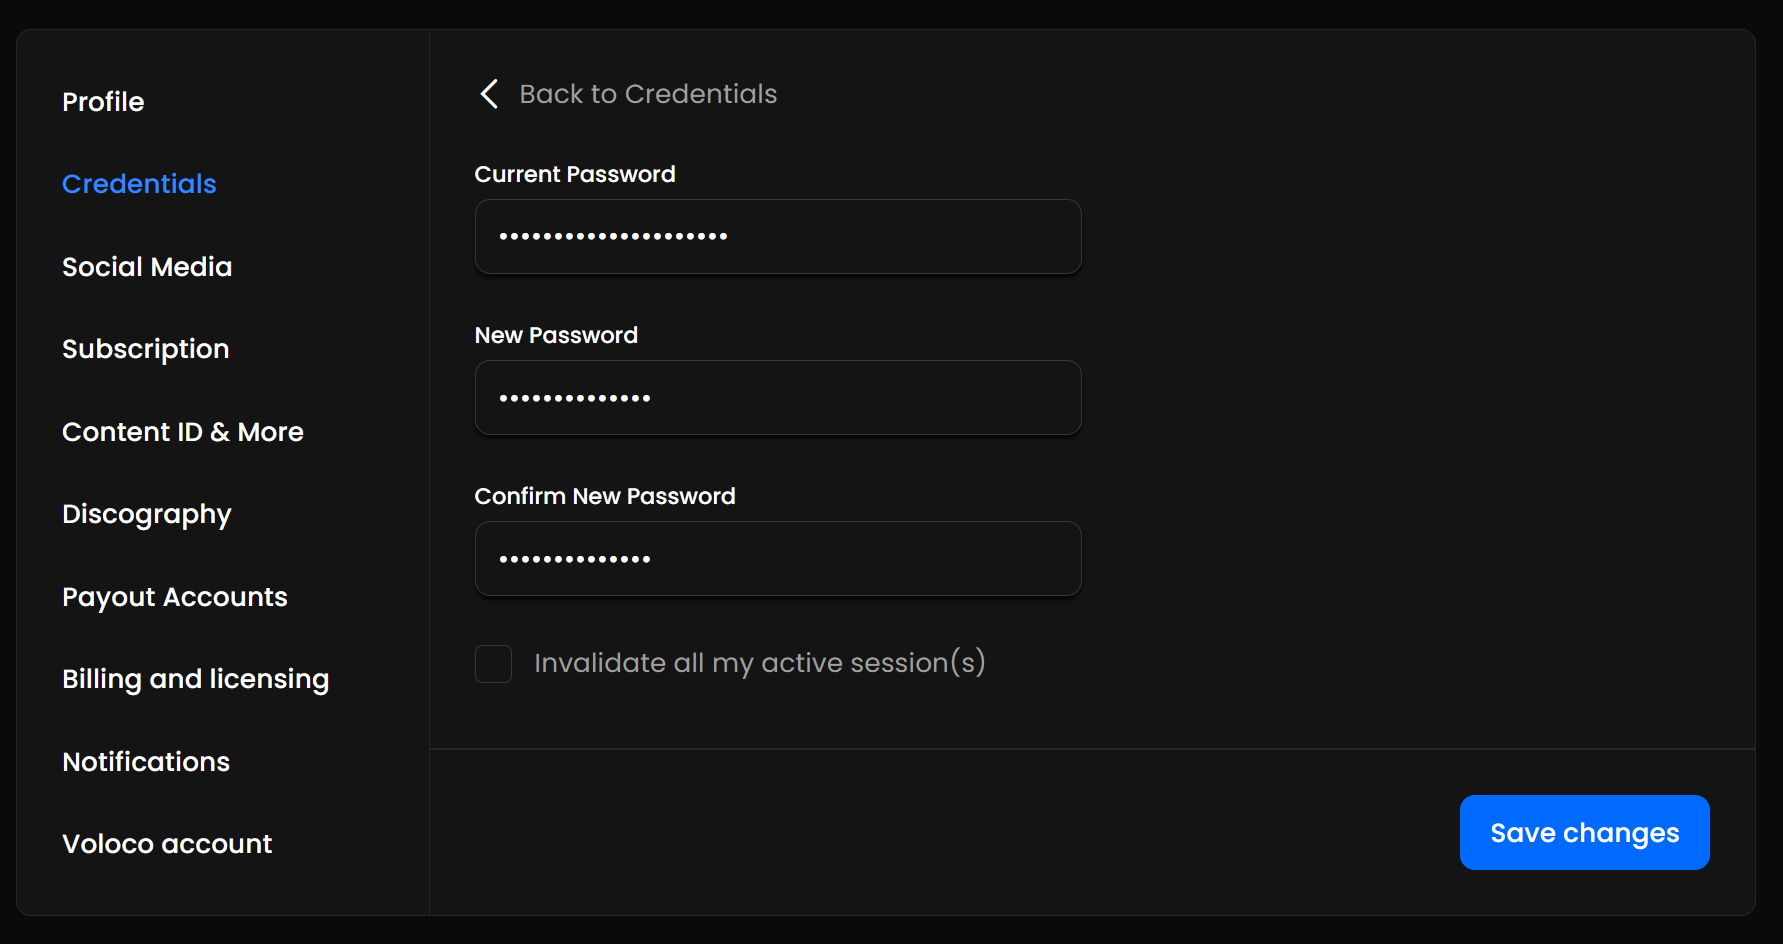Go to Notifications settings

coord(146,762)
